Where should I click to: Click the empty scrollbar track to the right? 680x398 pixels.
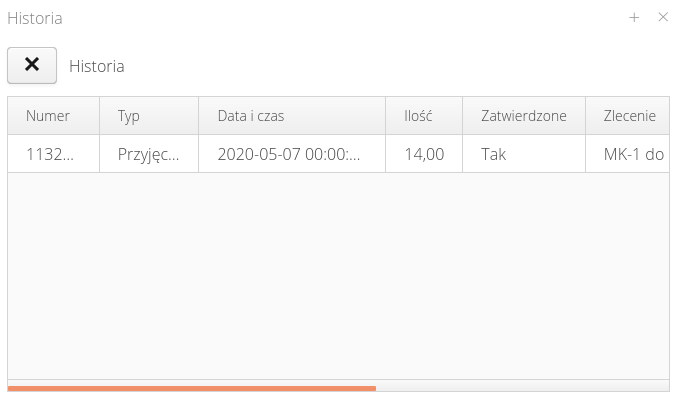pyautogui.click(x=523, y=386)
